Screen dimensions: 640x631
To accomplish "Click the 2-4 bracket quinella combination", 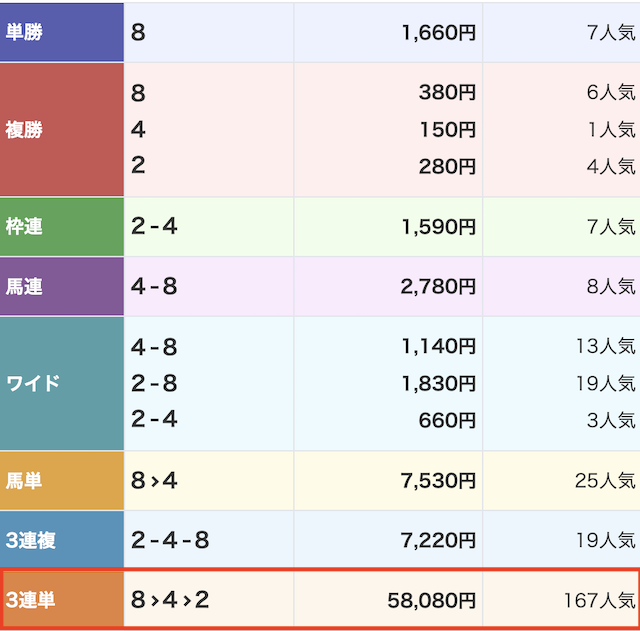I will pyautogui.click(x=154, y=227).
